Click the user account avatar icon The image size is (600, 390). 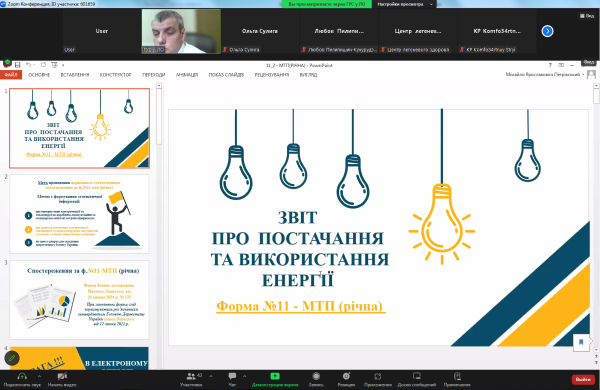[x=591, y=74]
